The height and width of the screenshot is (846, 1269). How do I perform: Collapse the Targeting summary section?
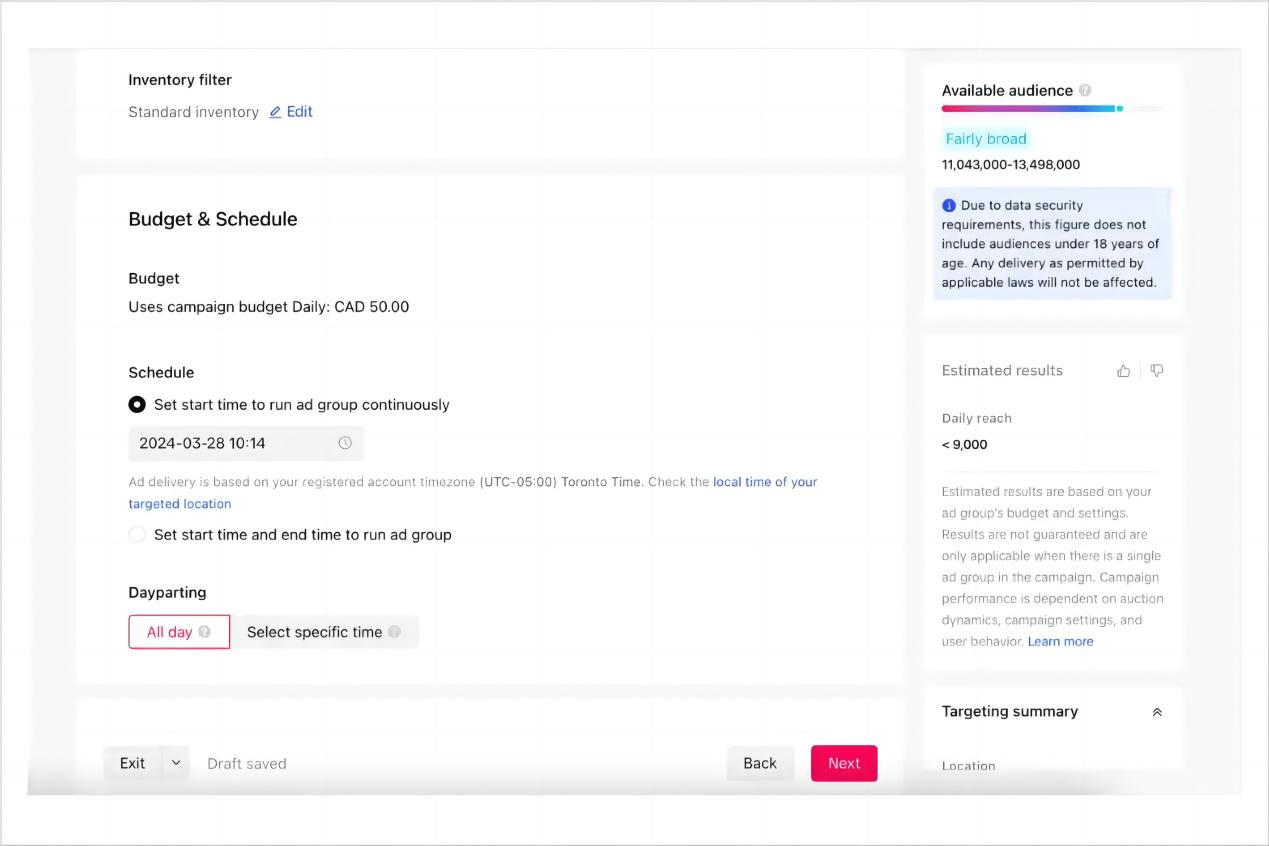[x=1157, y=712]
